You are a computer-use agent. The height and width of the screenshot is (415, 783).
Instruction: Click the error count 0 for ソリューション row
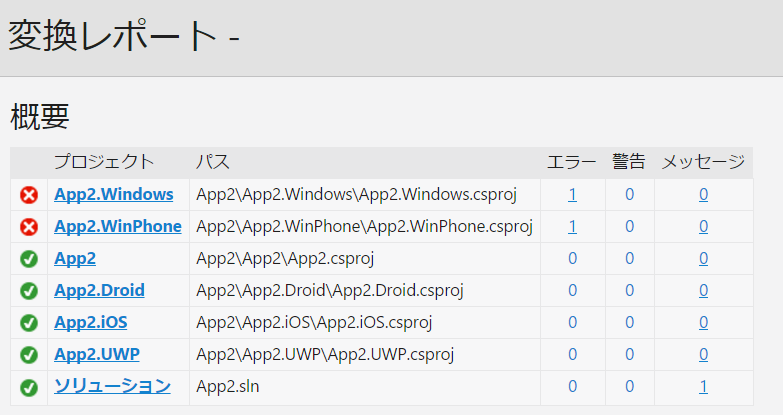[573, 386]
